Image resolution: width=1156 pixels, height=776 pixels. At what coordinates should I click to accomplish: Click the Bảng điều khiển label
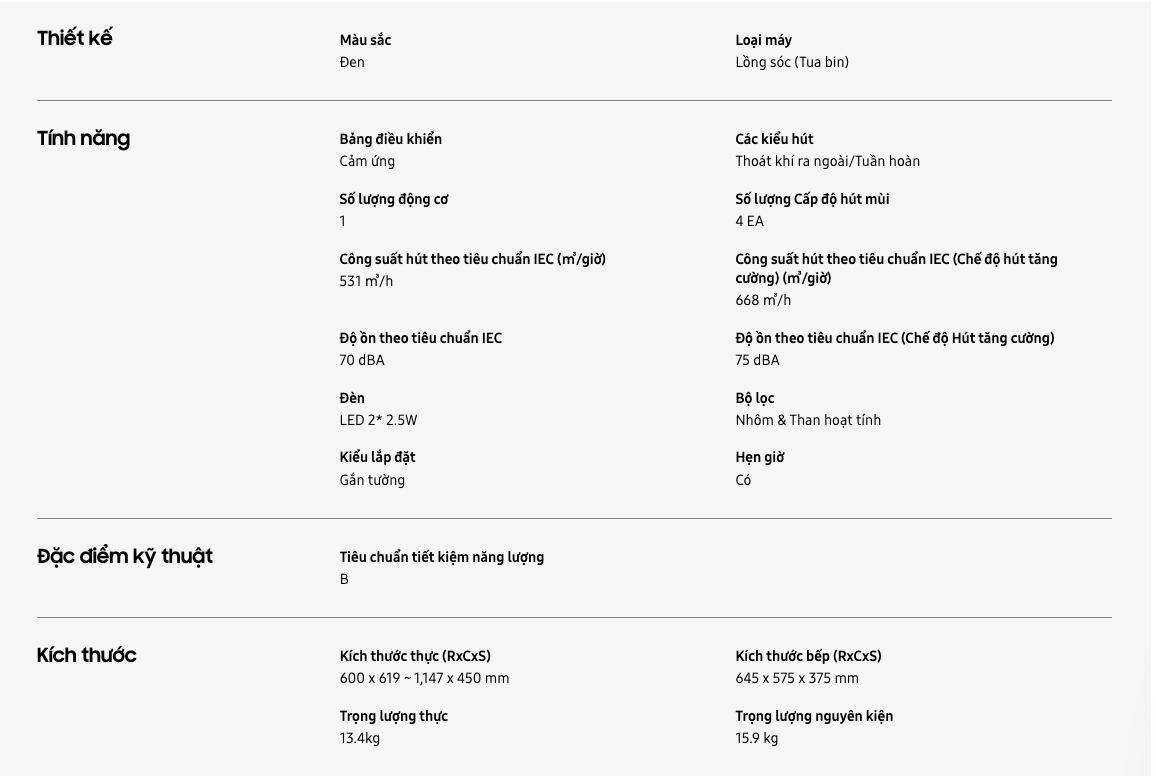coord(390,139)
